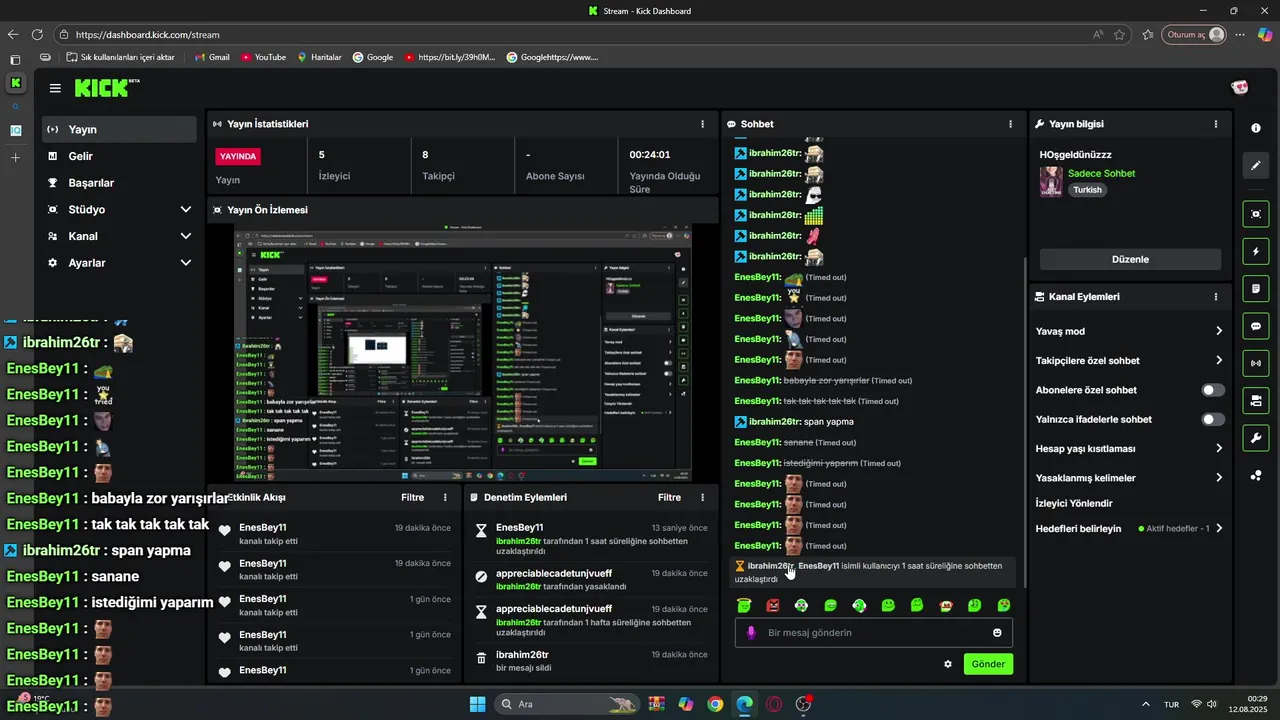
Task: Click the profile avatar in the top right
Action: (x=1240, y=88)
